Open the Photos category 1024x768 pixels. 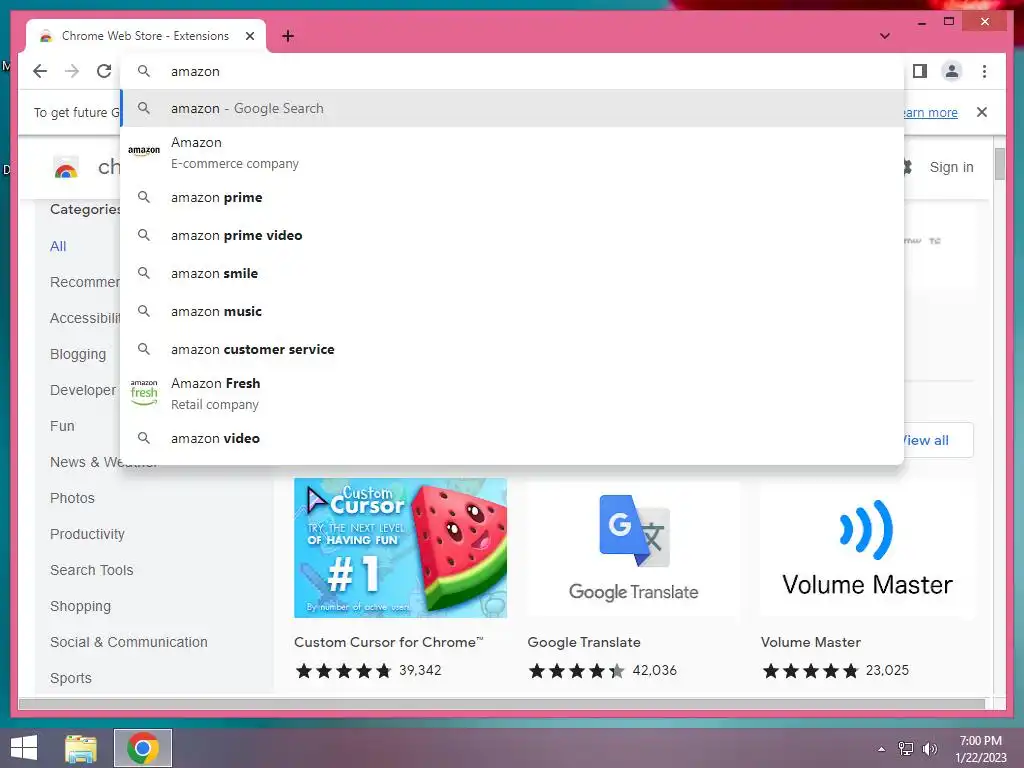(72, 498)
